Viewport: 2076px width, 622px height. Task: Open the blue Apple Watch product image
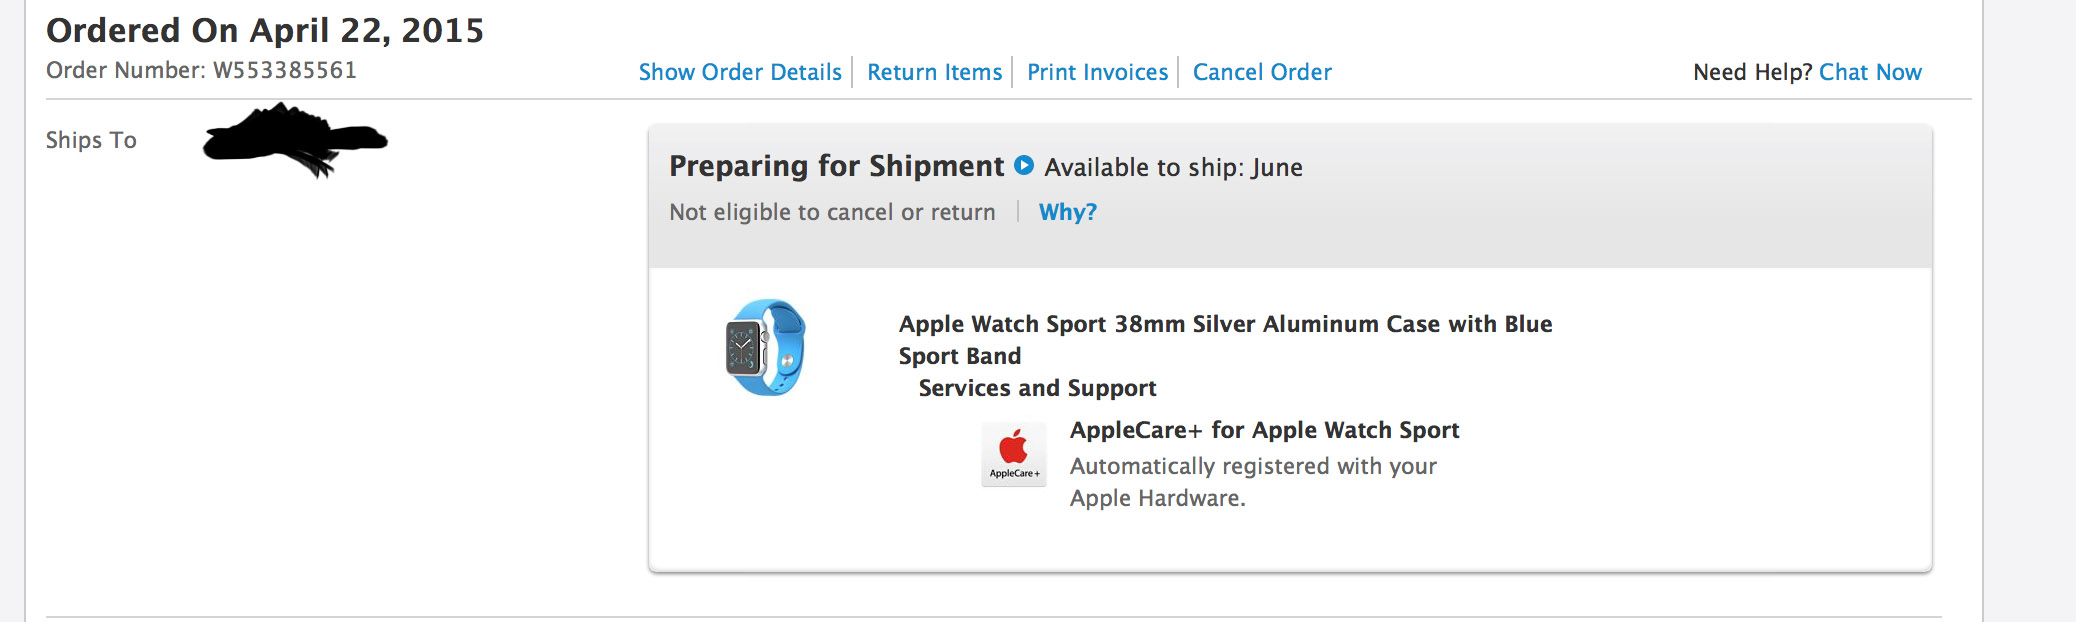pyautogui.click(x=765, y=347)
